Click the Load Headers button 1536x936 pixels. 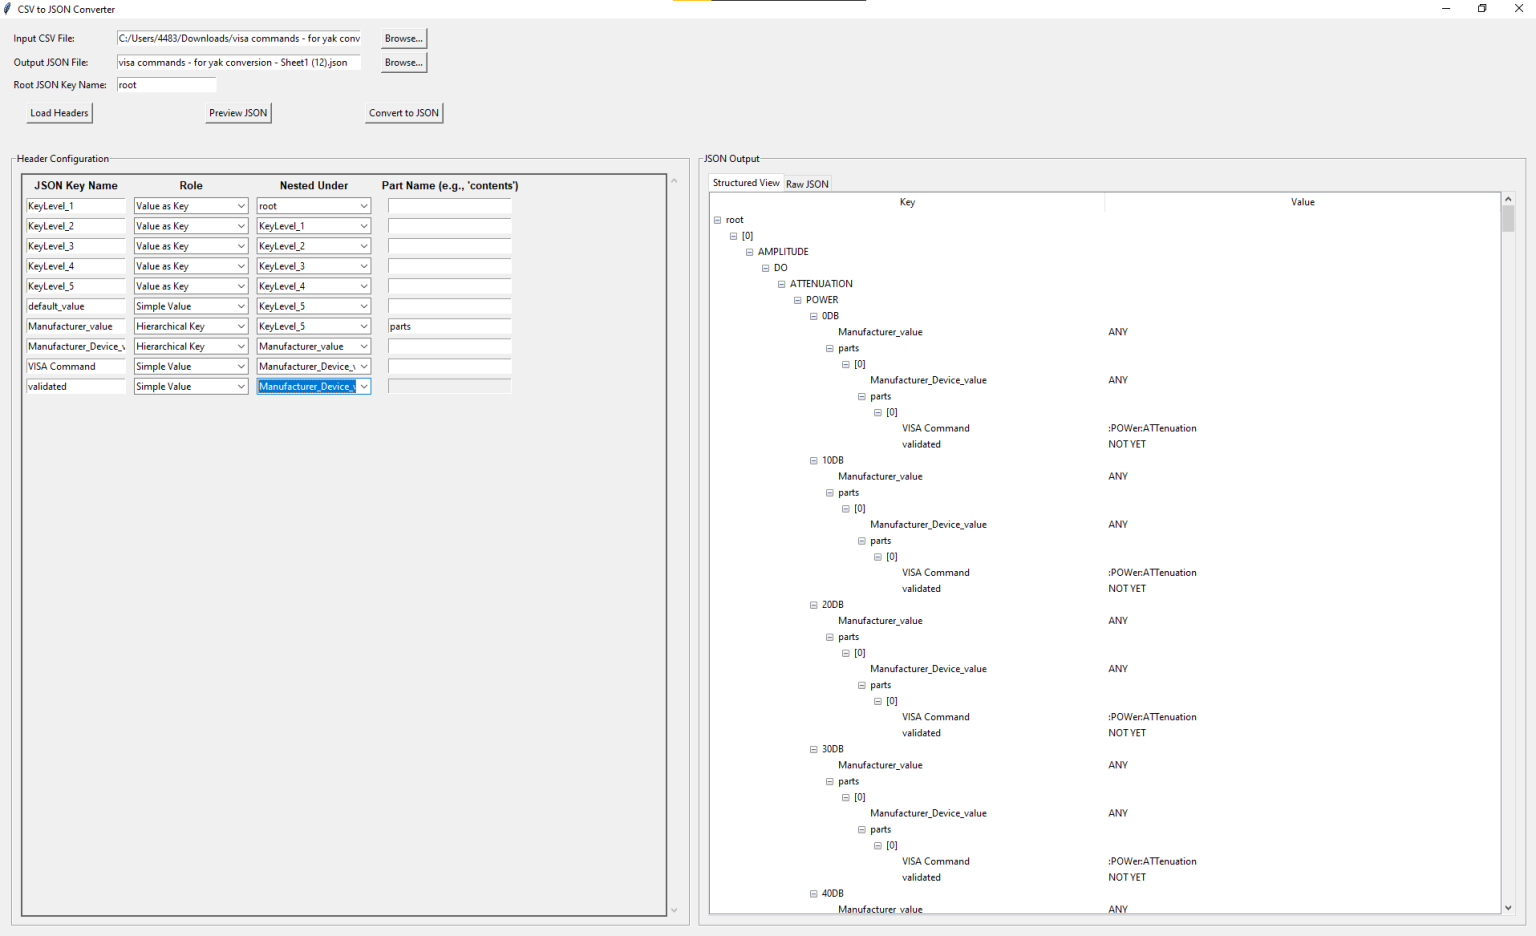[59, 112]
